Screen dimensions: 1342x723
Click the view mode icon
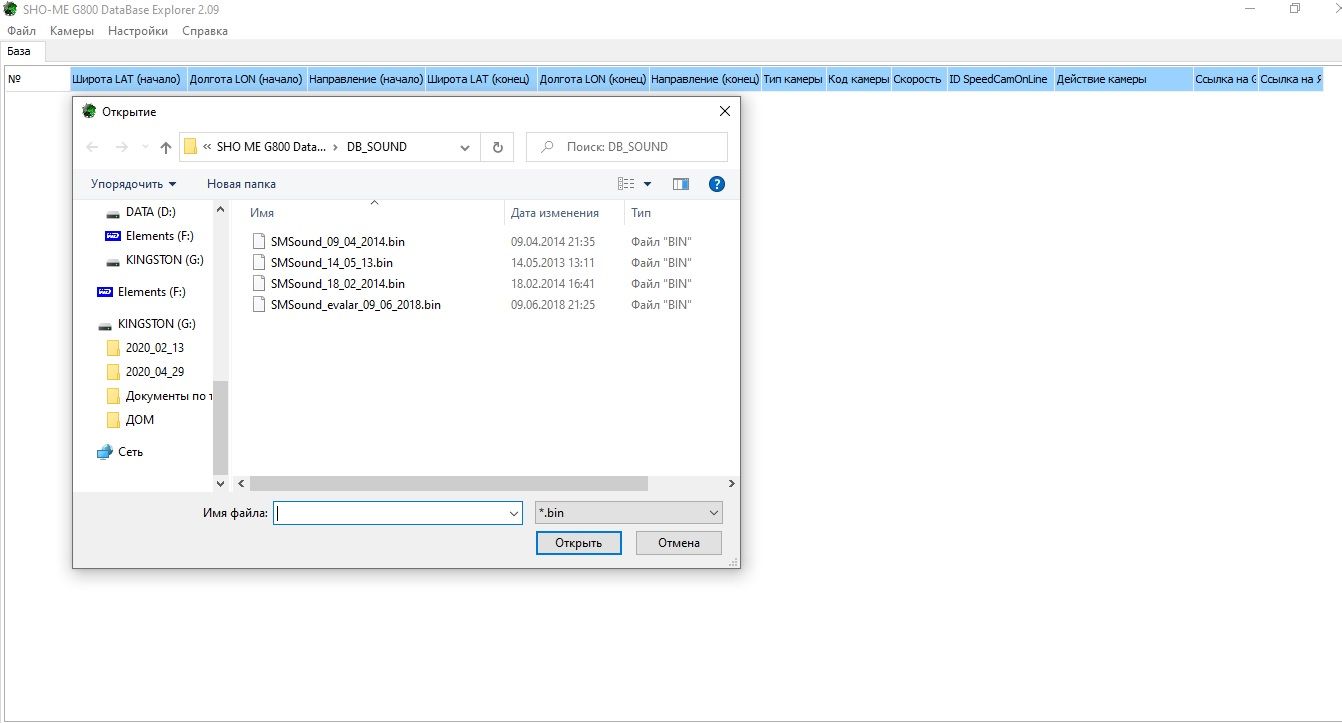click(626, 184)
